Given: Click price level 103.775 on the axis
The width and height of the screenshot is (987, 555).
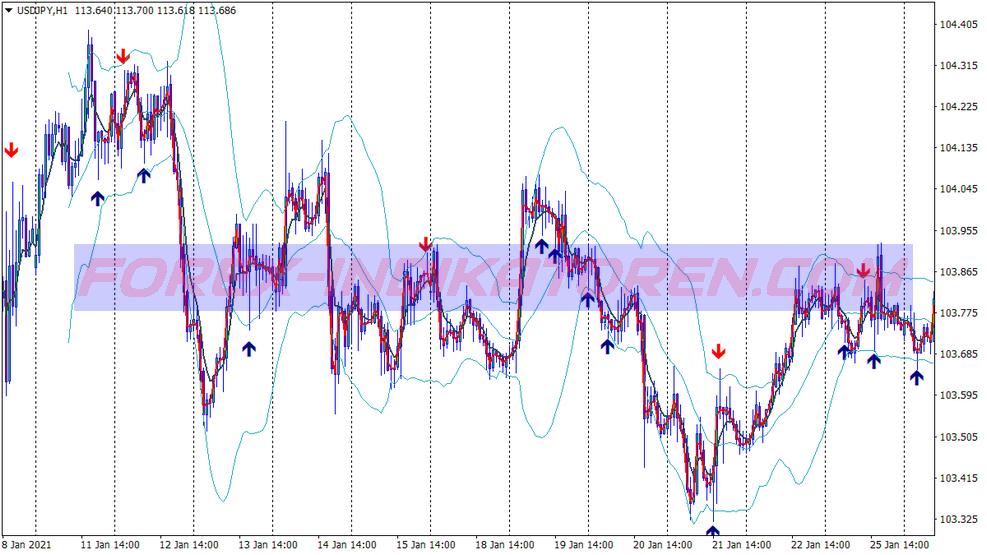Looking at the screenshot, I should point(959,313).
